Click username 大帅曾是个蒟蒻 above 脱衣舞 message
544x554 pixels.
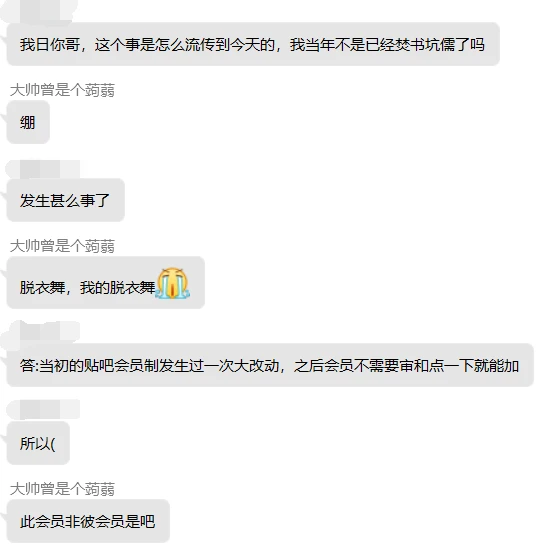(x=63, y=246)
